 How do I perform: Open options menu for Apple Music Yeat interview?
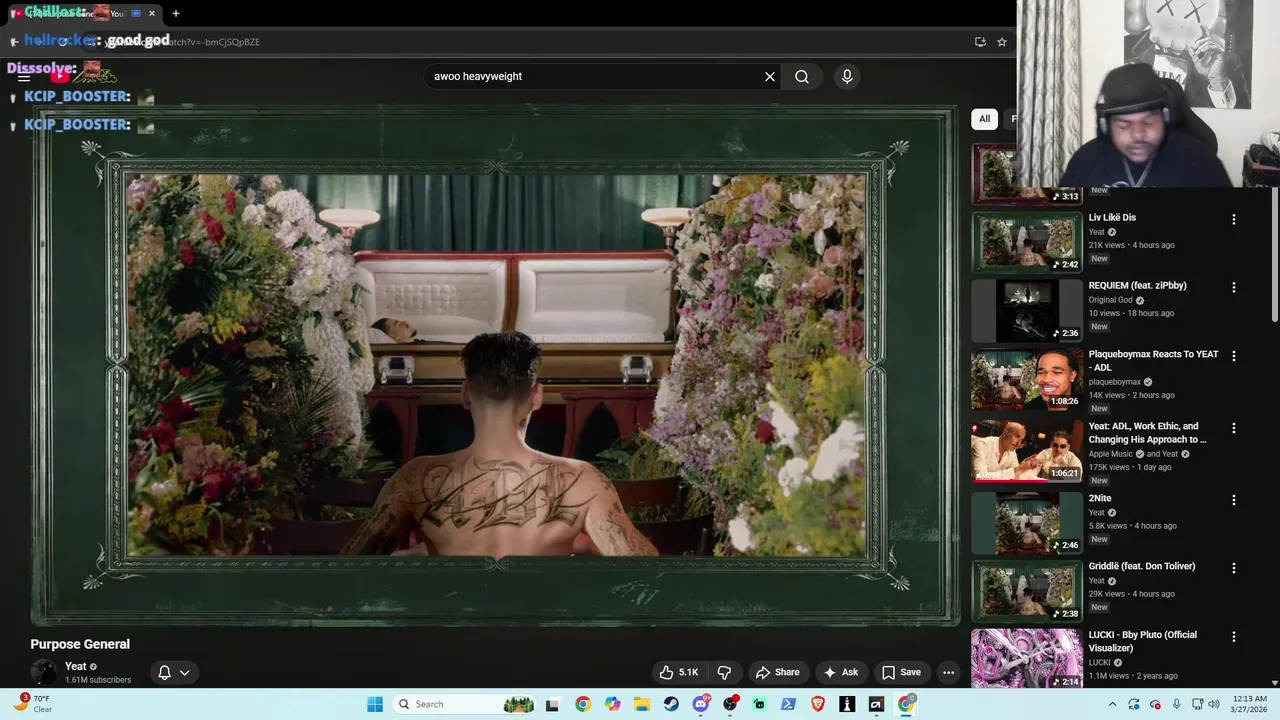click(x=1233, y=427)
